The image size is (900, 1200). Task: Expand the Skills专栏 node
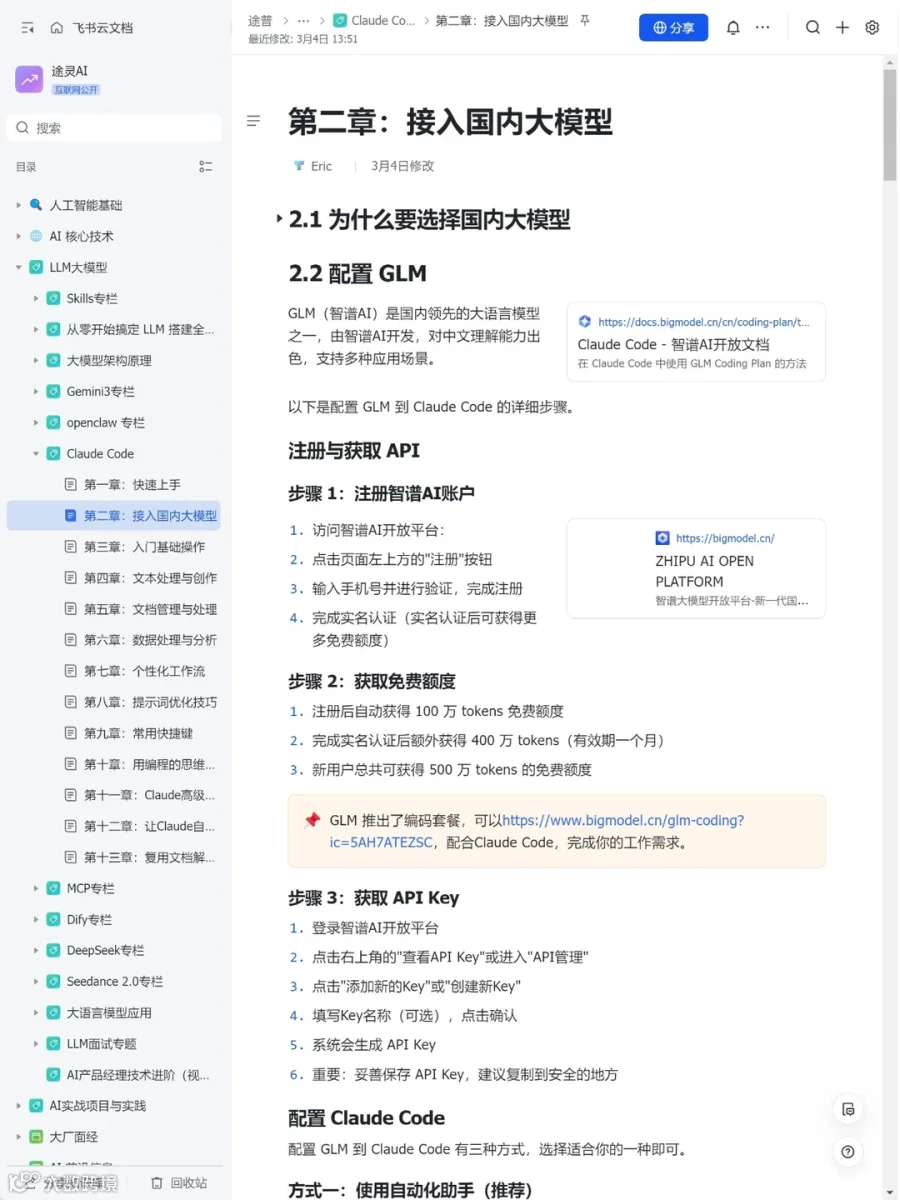pos(35,298)
